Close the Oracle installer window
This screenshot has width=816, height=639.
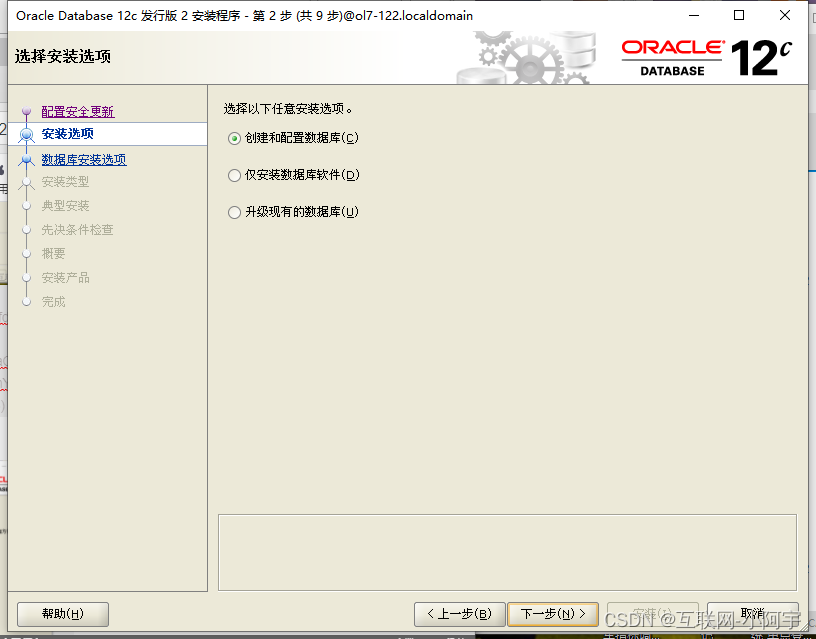[785, 16]
